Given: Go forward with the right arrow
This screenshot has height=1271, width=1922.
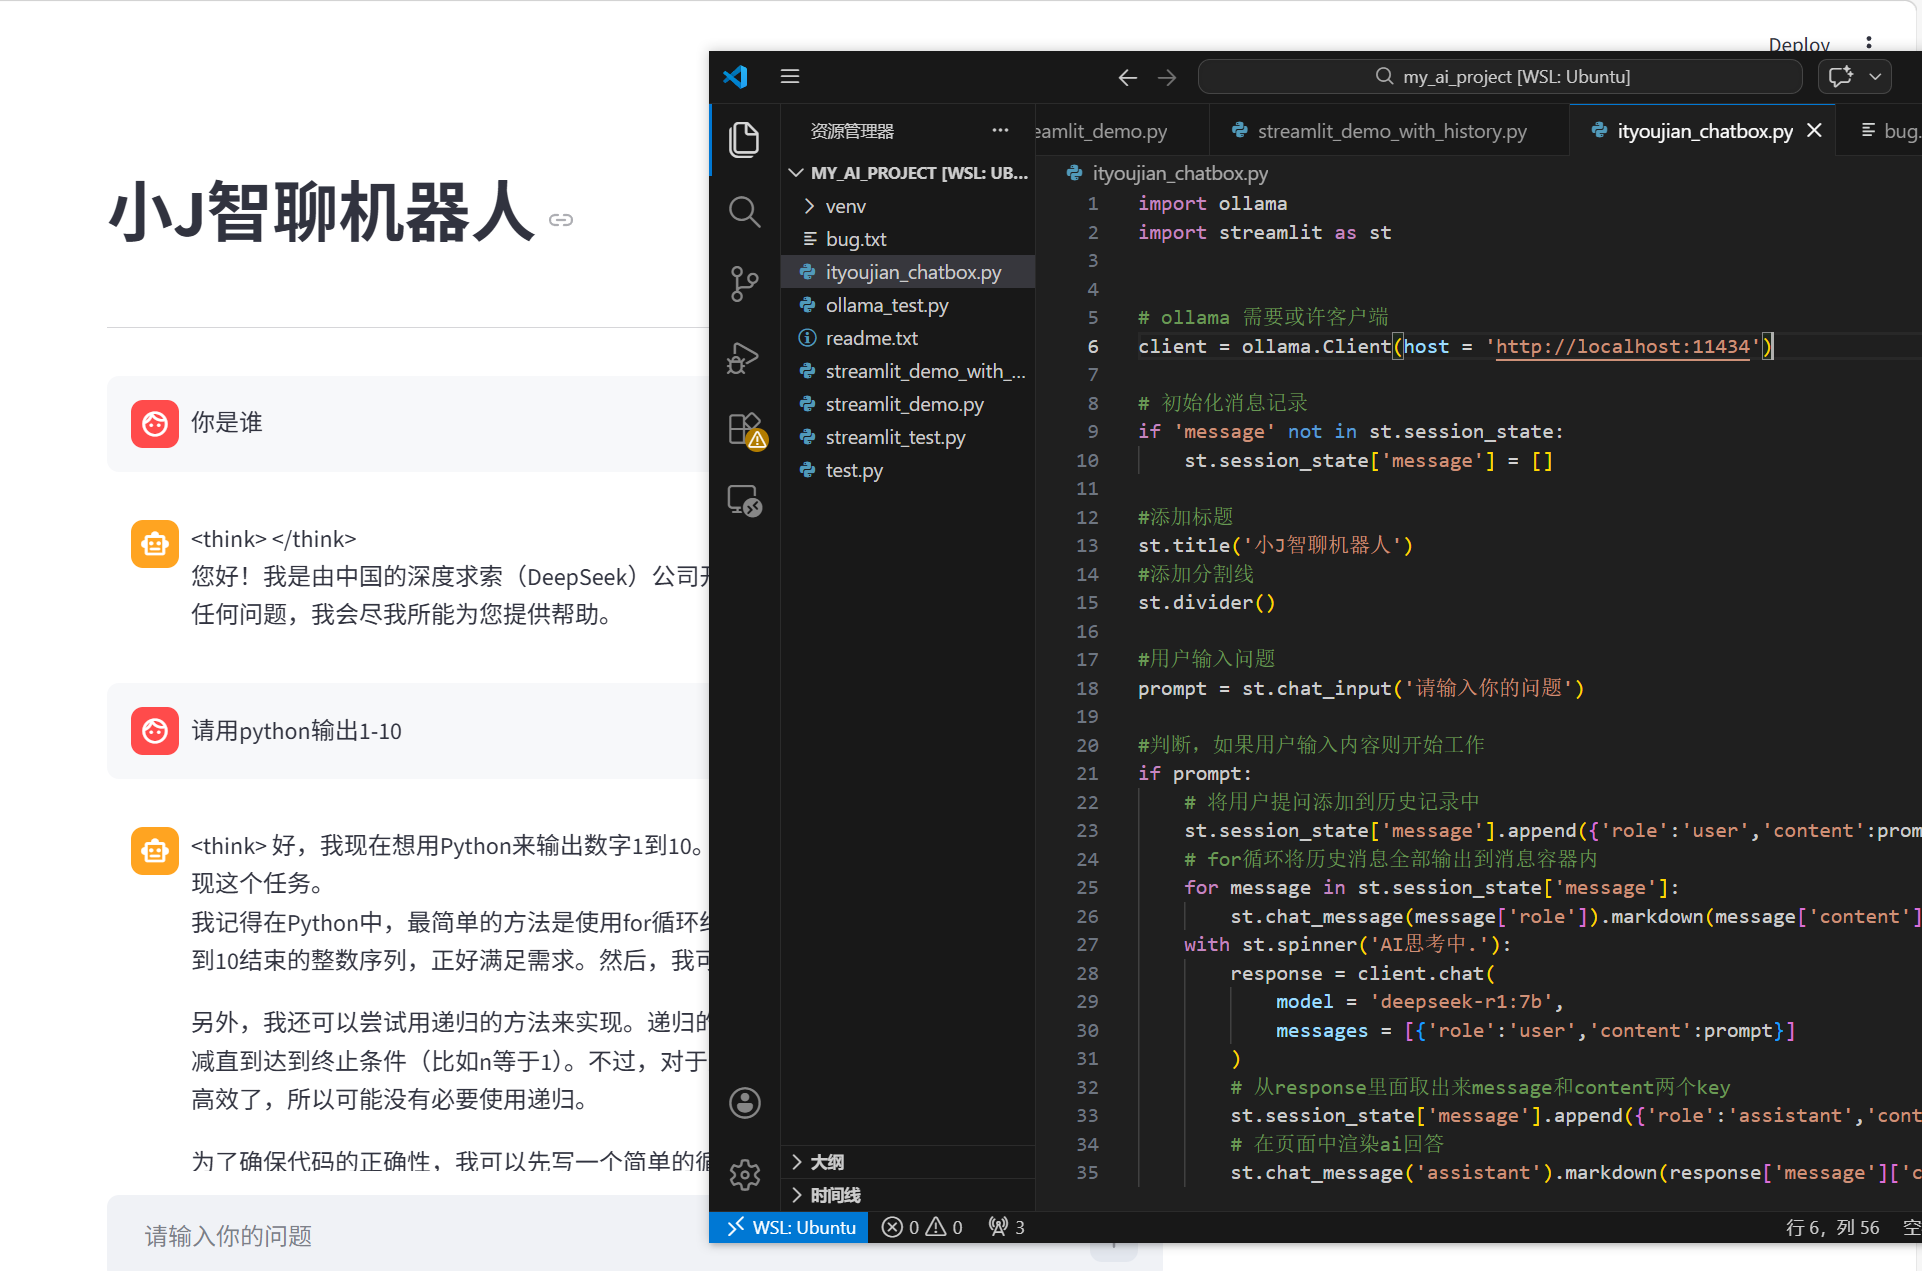Looking at the screenshot, I should tap(1167, 77).
